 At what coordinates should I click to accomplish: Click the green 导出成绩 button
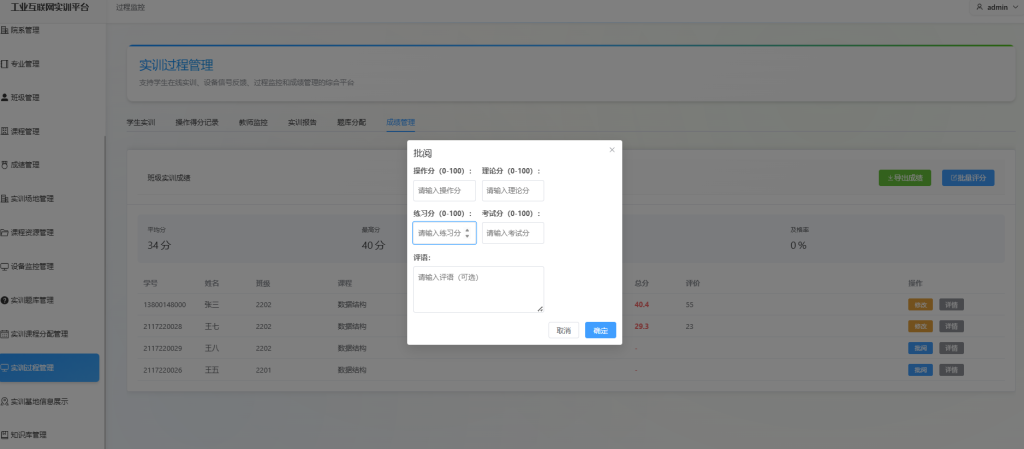coord(904,177)
